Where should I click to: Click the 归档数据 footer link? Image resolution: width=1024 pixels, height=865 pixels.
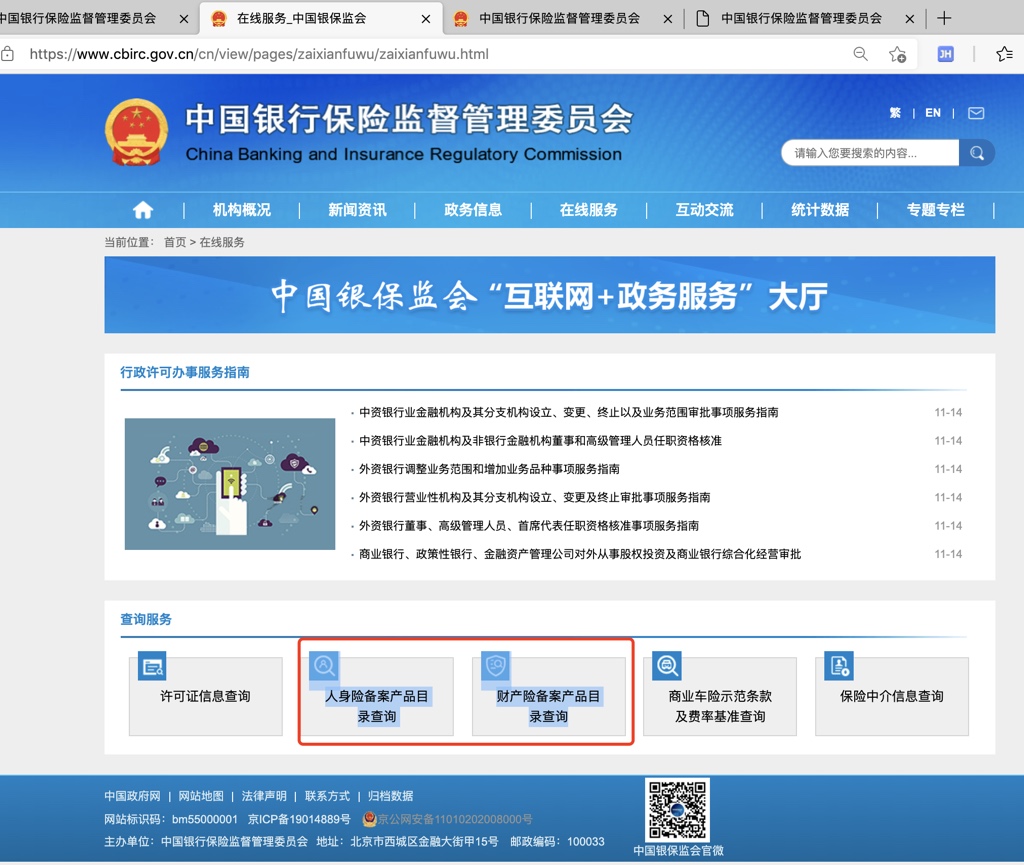[391, 796]
